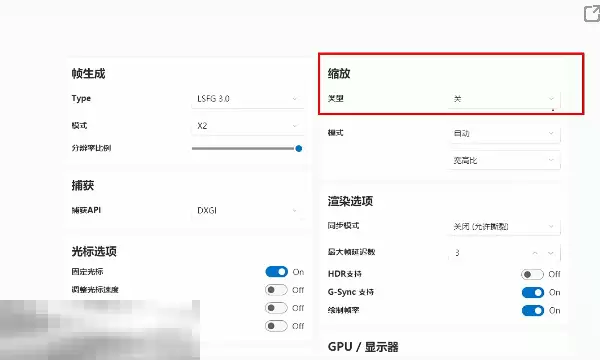600x360 pixels.
Task: Enable the HDR支持 switch
Action: tap(532, 274)
